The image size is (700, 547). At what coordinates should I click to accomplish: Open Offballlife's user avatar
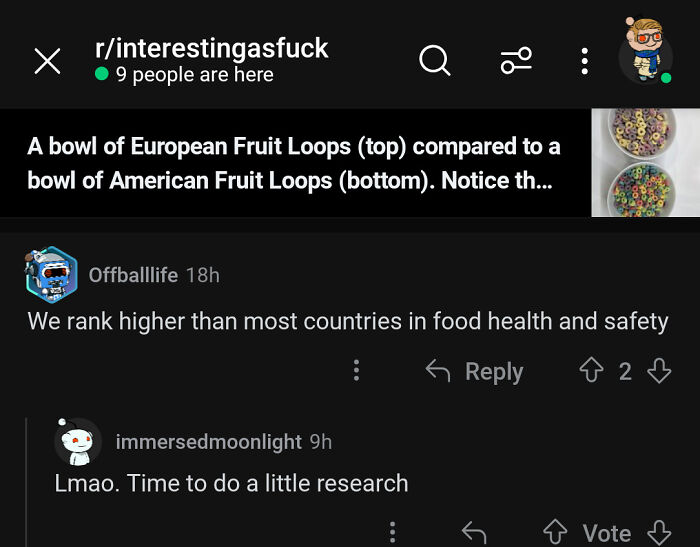51,274
